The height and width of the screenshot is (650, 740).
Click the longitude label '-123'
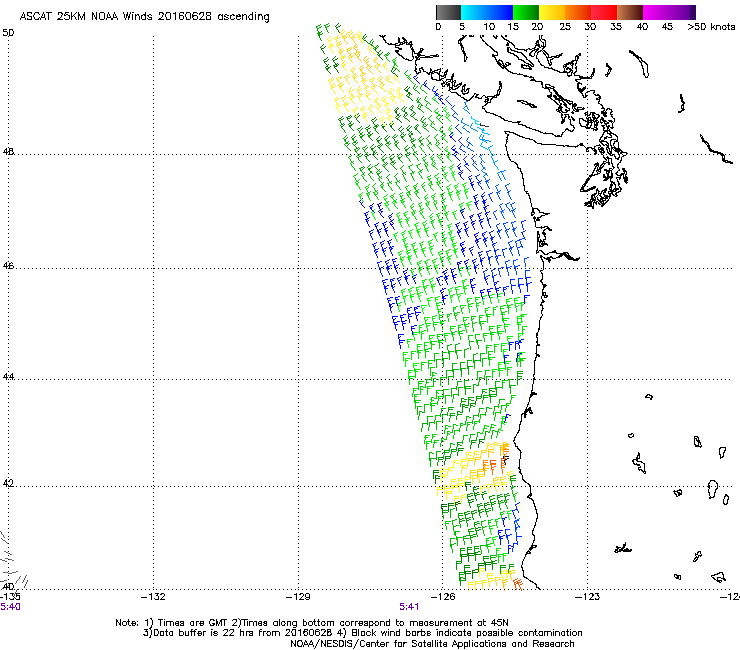588,597
